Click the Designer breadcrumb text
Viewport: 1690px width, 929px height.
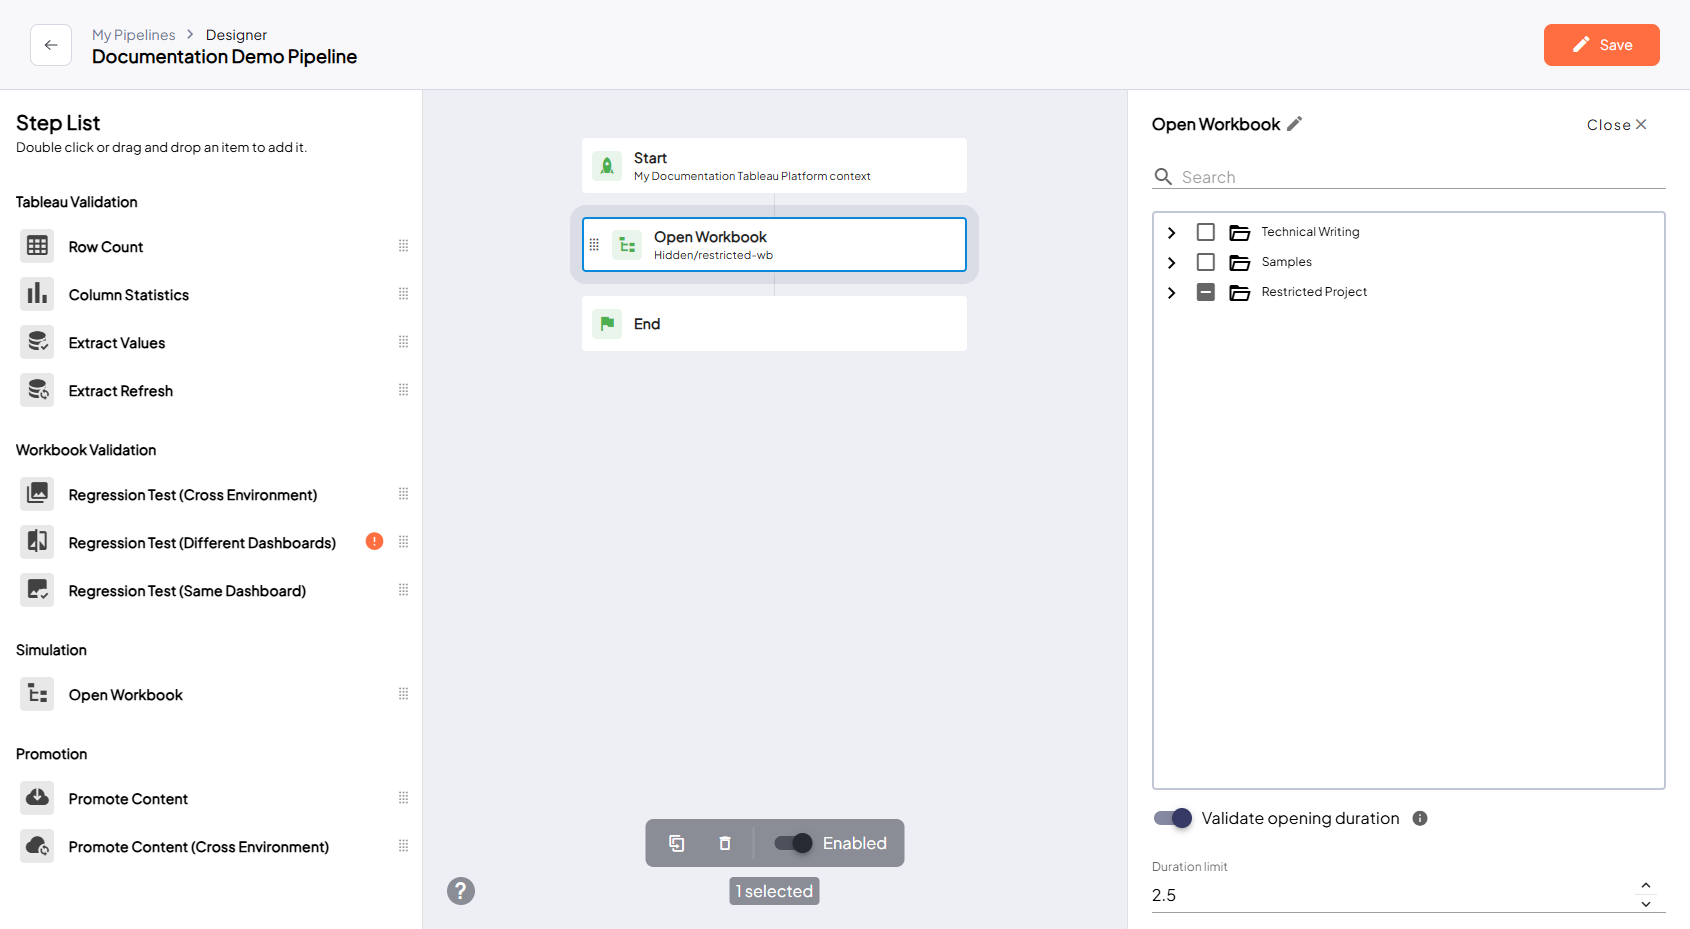click(236, 35)
